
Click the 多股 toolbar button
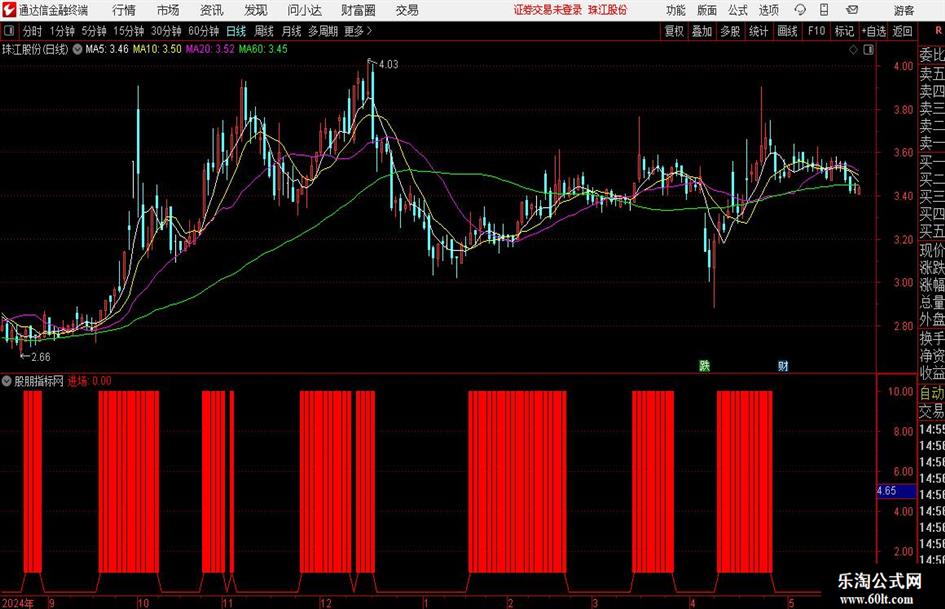click(x=730, y=31)
